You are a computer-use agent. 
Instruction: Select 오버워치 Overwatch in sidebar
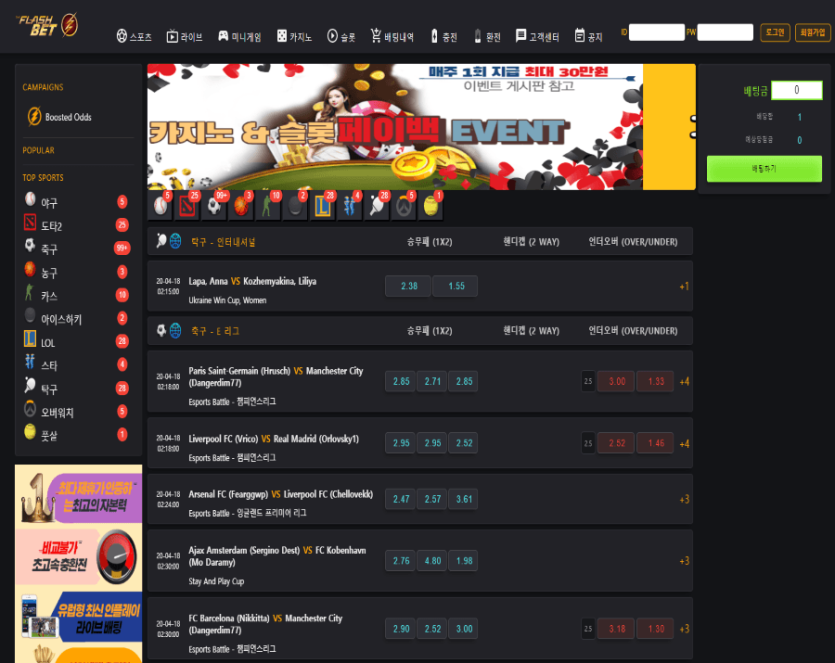pos(77,412)
